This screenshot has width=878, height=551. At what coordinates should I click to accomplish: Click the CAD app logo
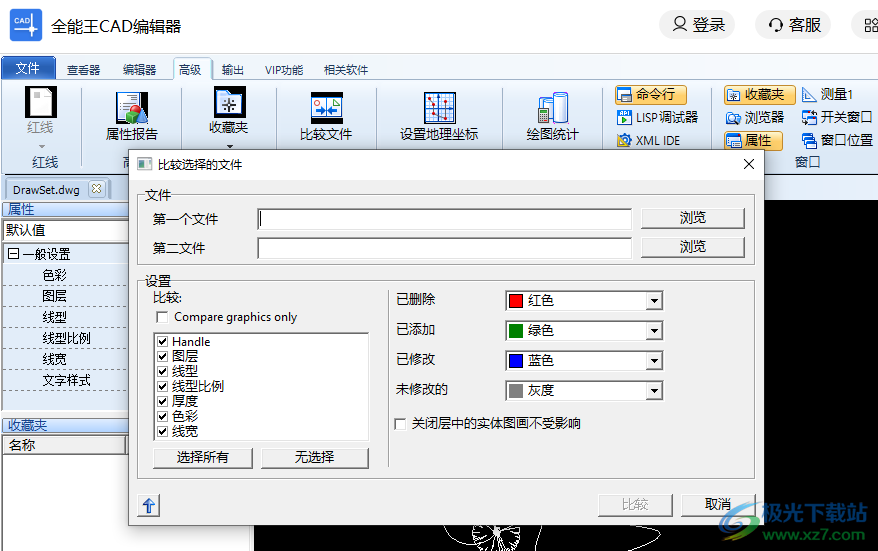pyautogui.click(x=26, y=25)
